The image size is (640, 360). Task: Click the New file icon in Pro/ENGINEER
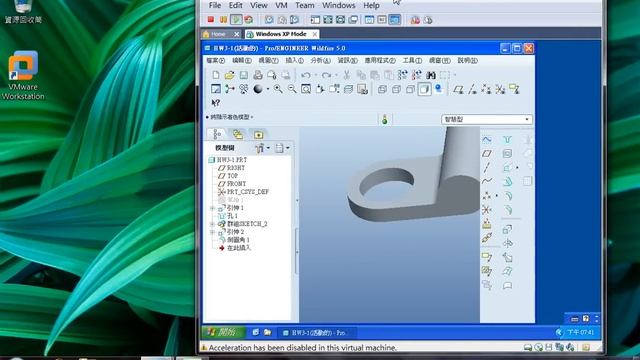(x=216, y=75)
